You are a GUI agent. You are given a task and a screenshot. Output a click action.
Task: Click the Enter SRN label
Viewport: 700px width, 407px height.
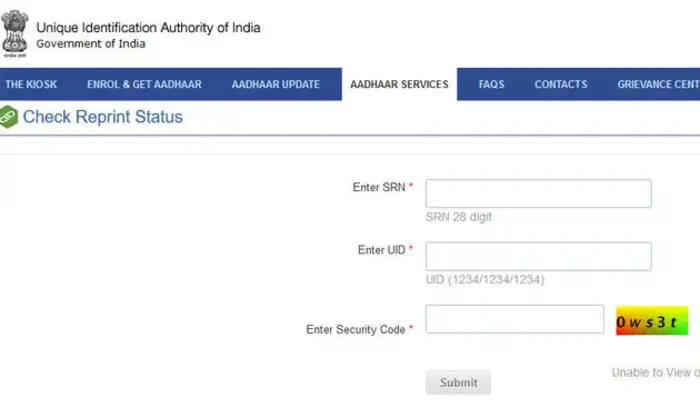pyautogui.click(x=379, y=187)
